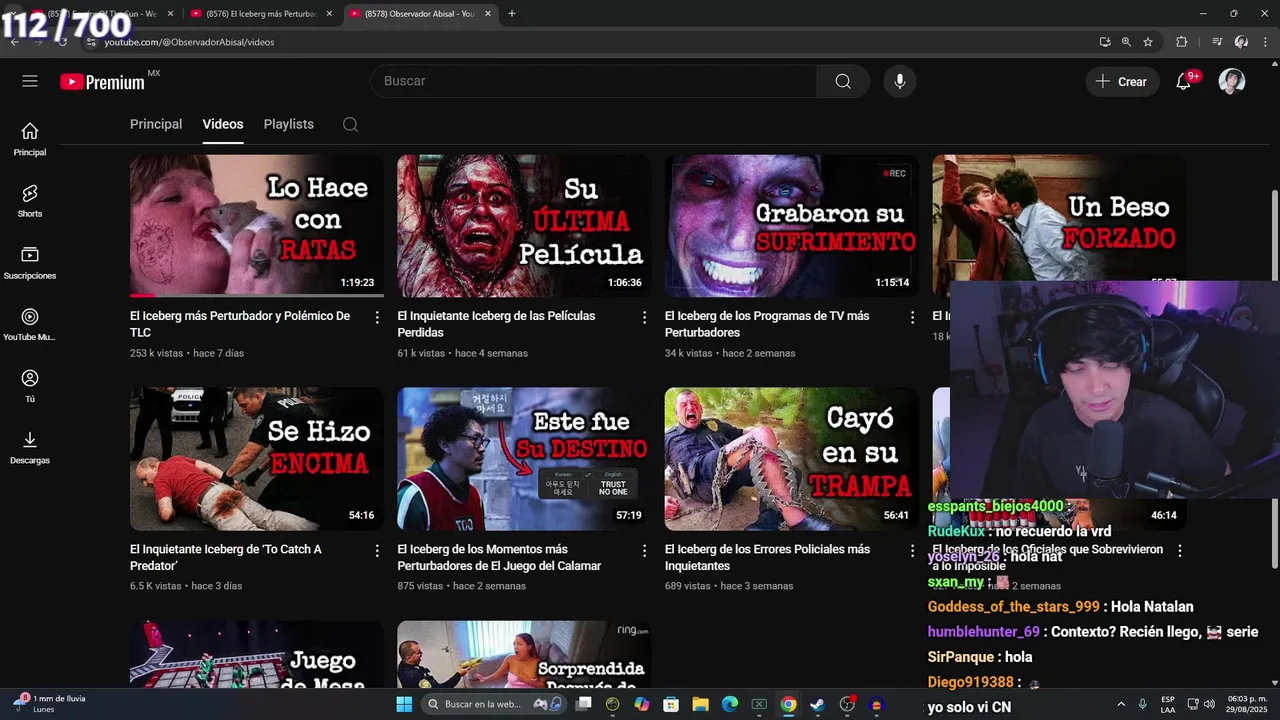Open a new browser tab
The width and height of the screenshot is (1280, 720).
coord(512,14)
